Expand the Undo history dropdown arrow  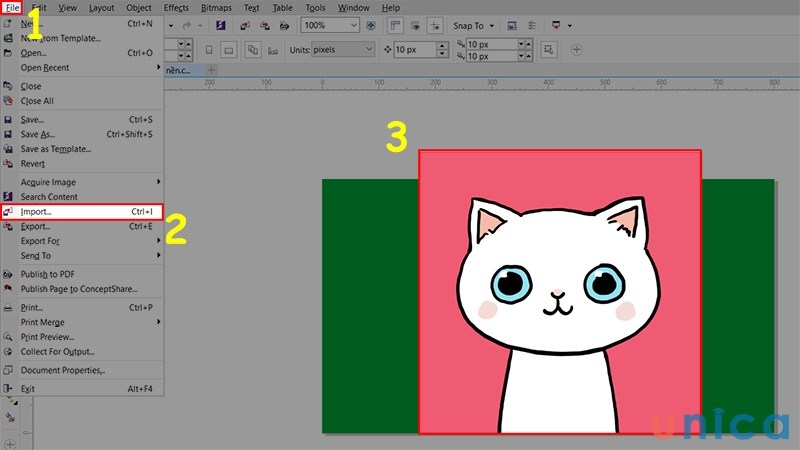(171, 26)
